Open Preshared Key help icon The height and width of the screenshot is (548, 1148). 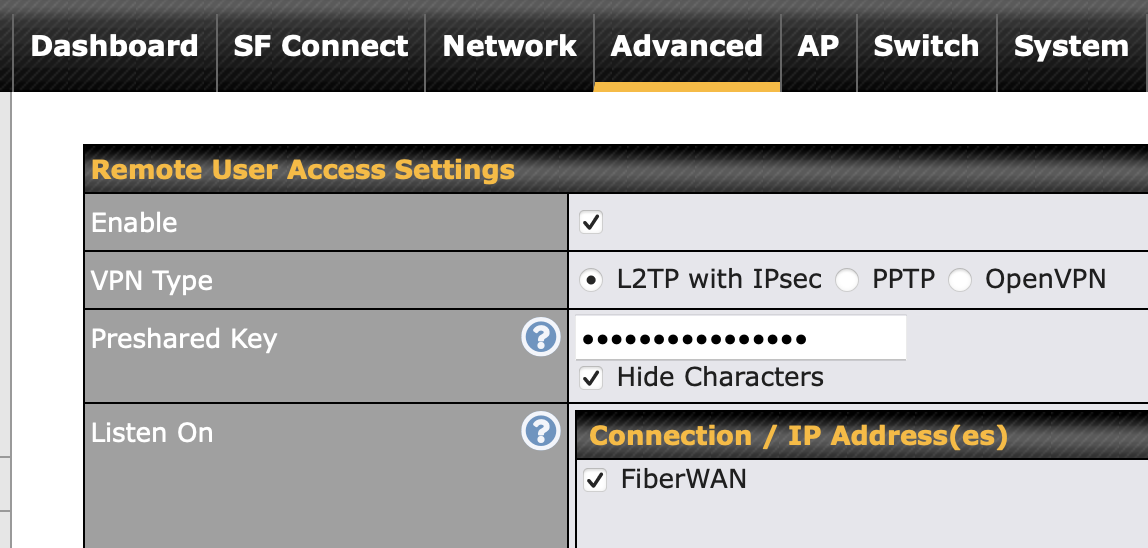point(540,338)
